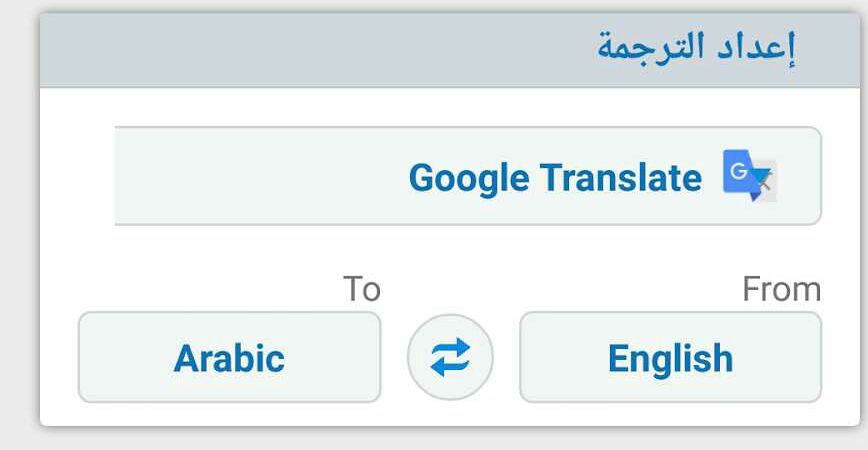Open the English source language dropdown

(670, 357)
